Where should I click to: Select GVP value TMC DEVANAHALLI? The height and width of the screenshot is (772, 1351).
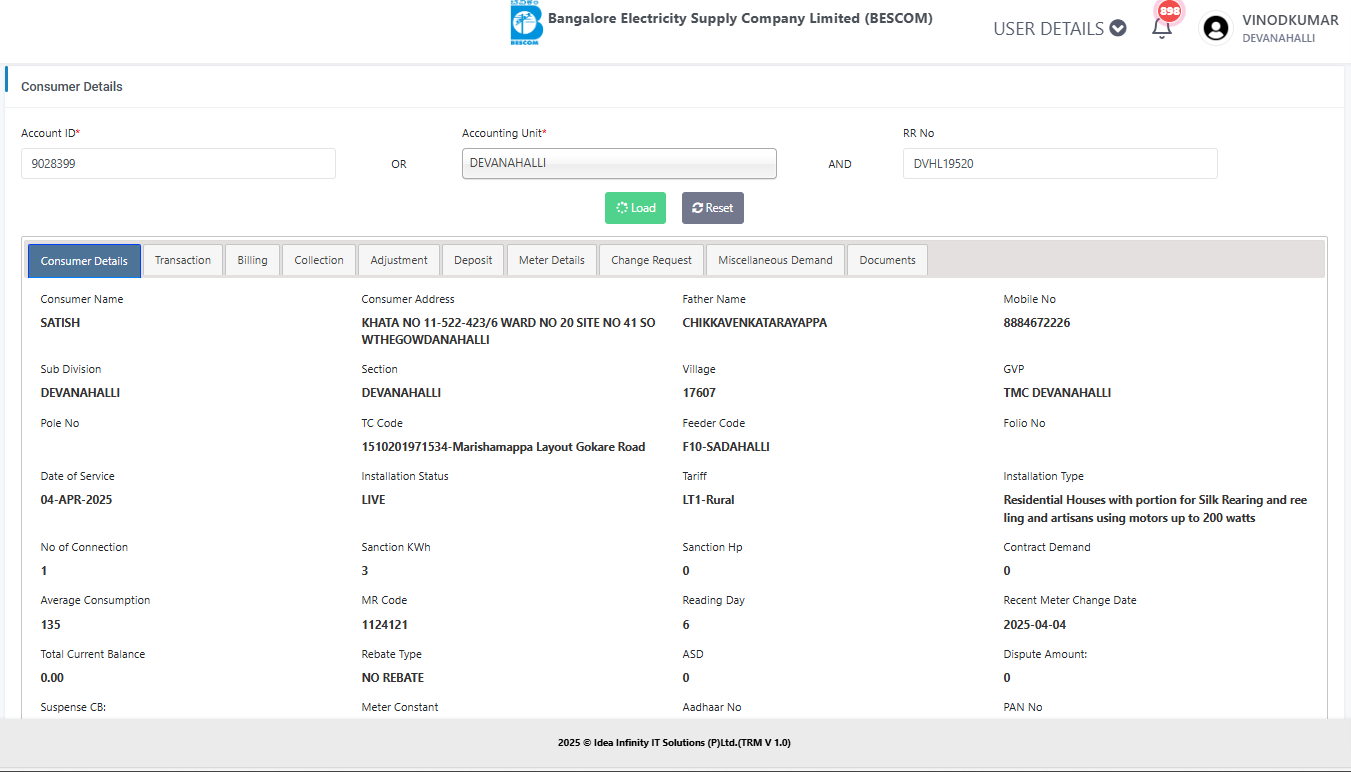coord(1057,393)
